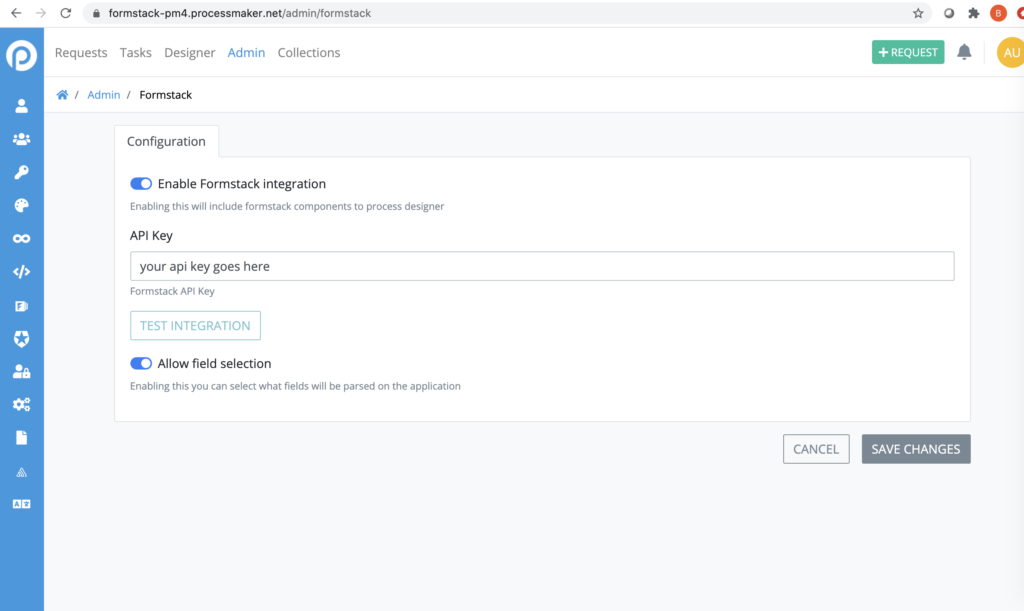Open Translations via the language sidebar icon
This screenshot has width=1024, height=611.
click(x=22, y=504)
